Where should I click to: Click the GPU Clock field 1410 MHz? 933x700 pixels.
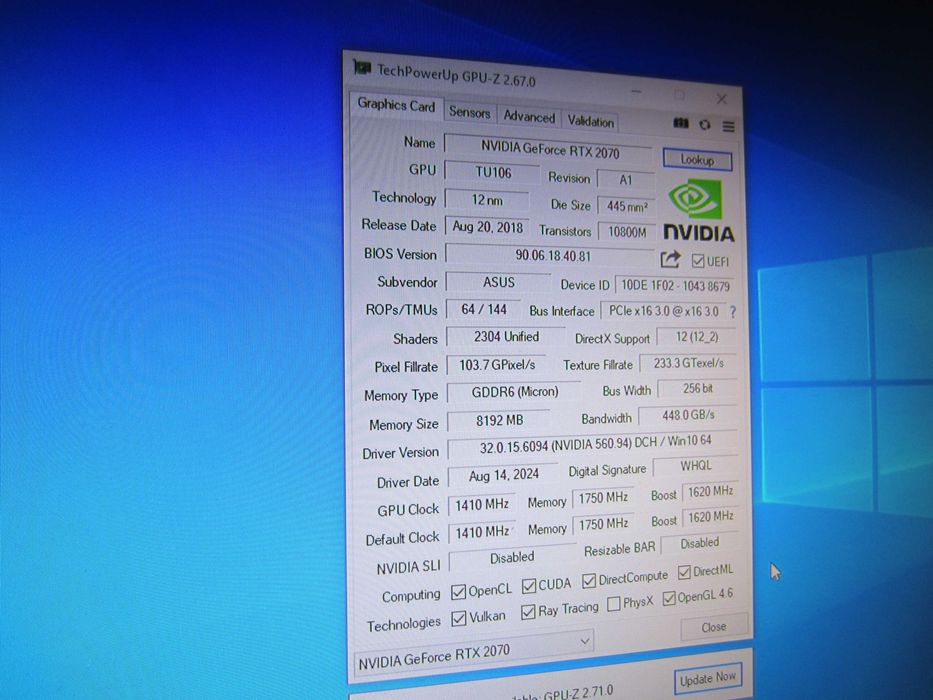pyautogui.click(x=481, y=505)
